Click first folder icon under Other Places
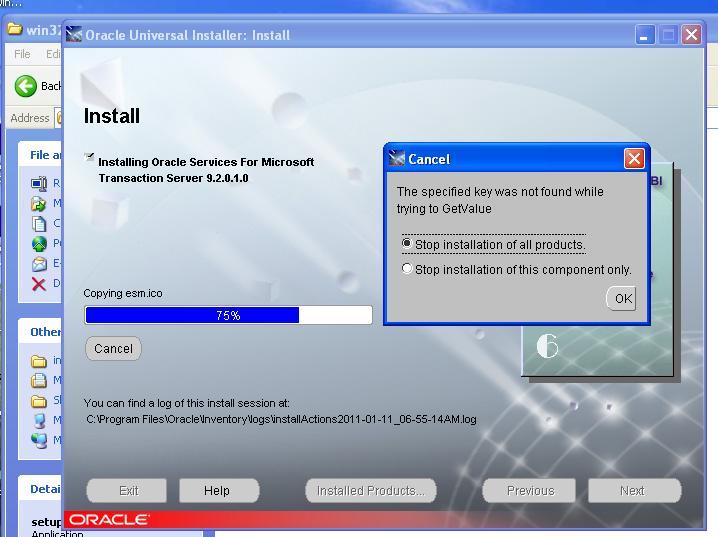 (x=39, y=361)
